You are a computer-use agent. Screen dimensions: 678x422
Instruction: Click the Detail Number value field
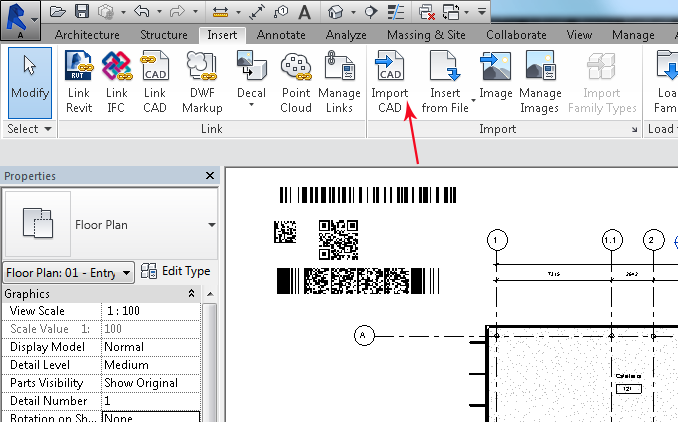(151, 401)
